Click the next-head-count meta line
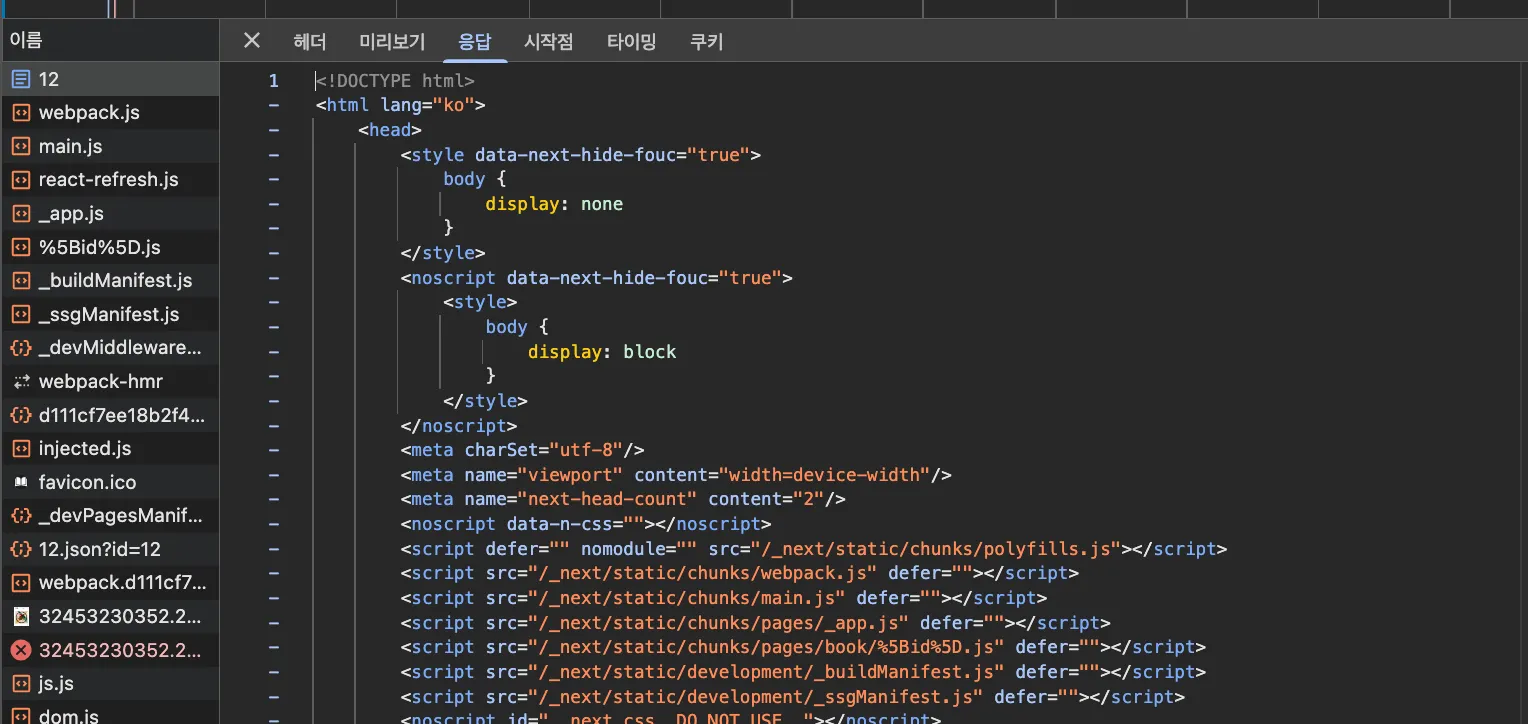The height and width of the screenshot is (724, 1528). 623,499
